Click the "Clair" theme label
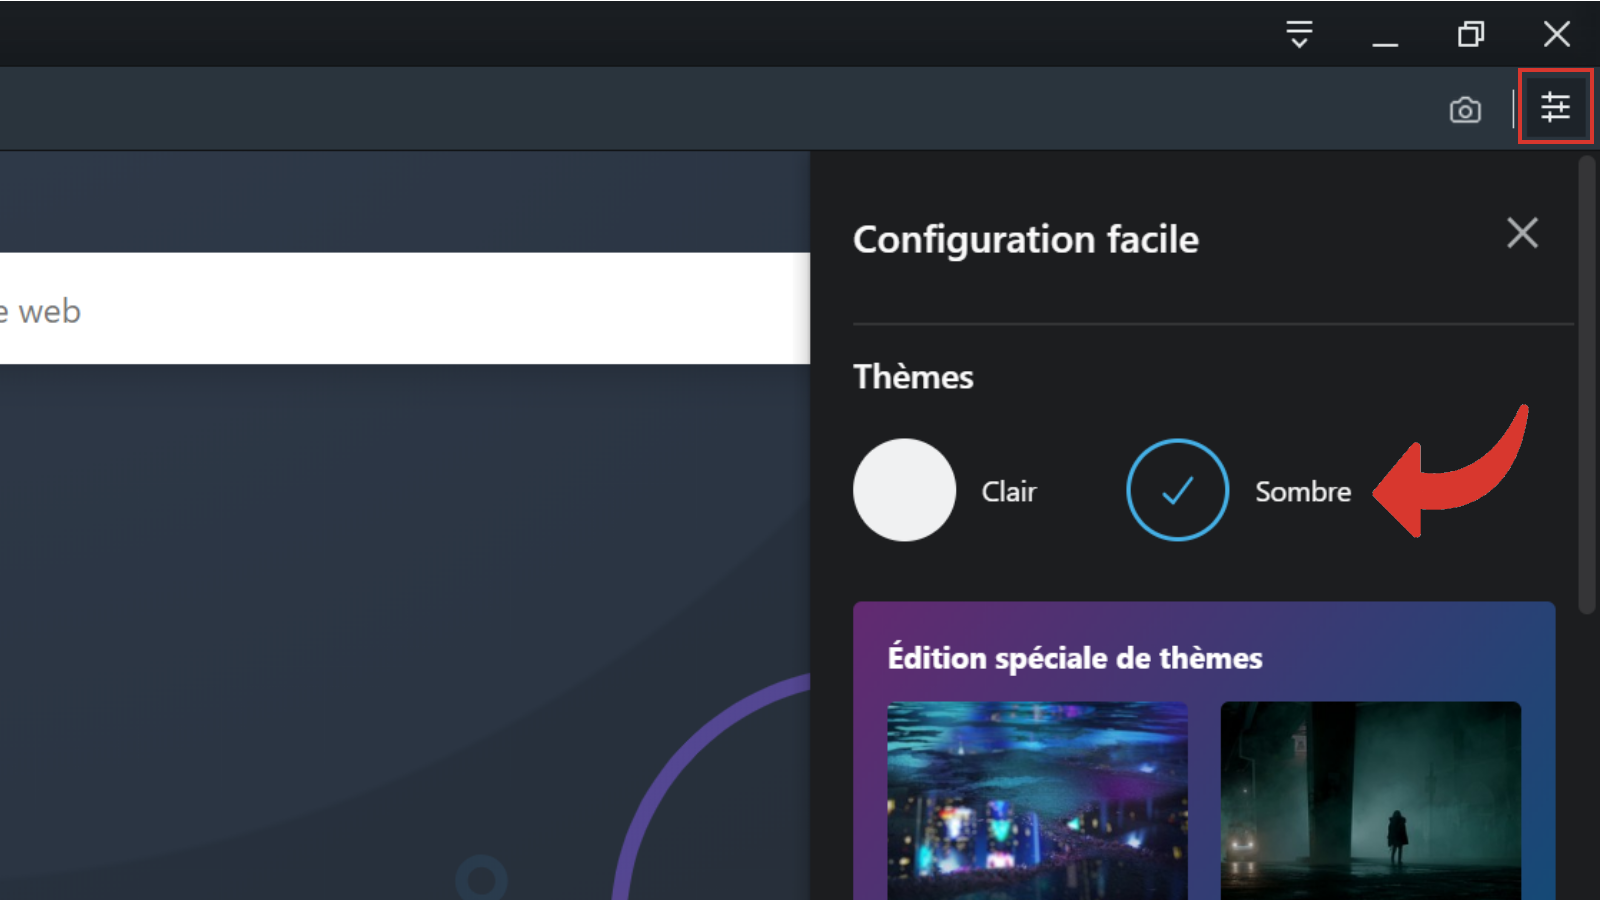The width and height of the screenshot is (1600, 900). pyautogui.click(x=1008, y=492)
